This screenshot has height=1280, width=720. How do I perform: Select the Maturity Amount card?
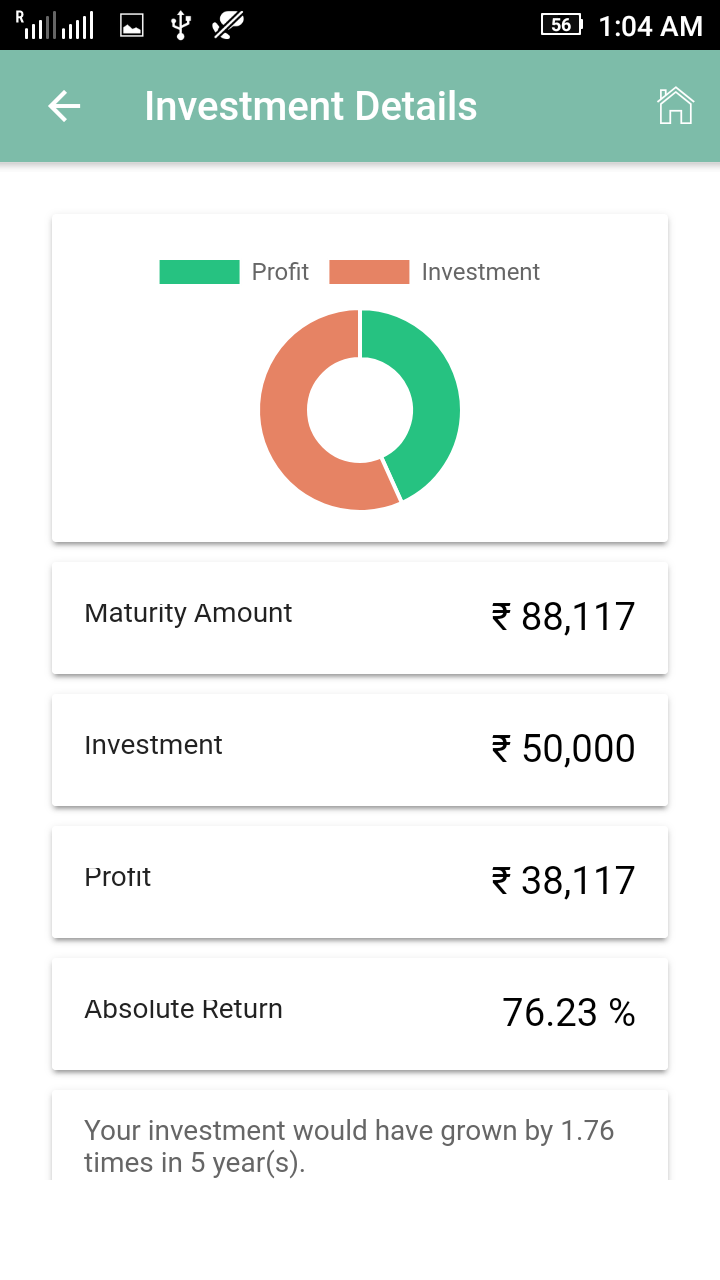pos(360,617)
